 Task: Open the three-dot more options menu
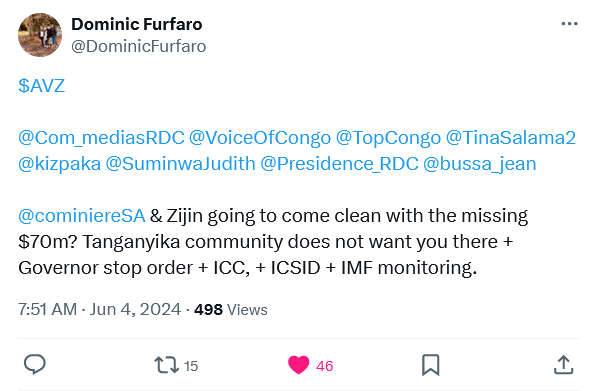point(569,24)
